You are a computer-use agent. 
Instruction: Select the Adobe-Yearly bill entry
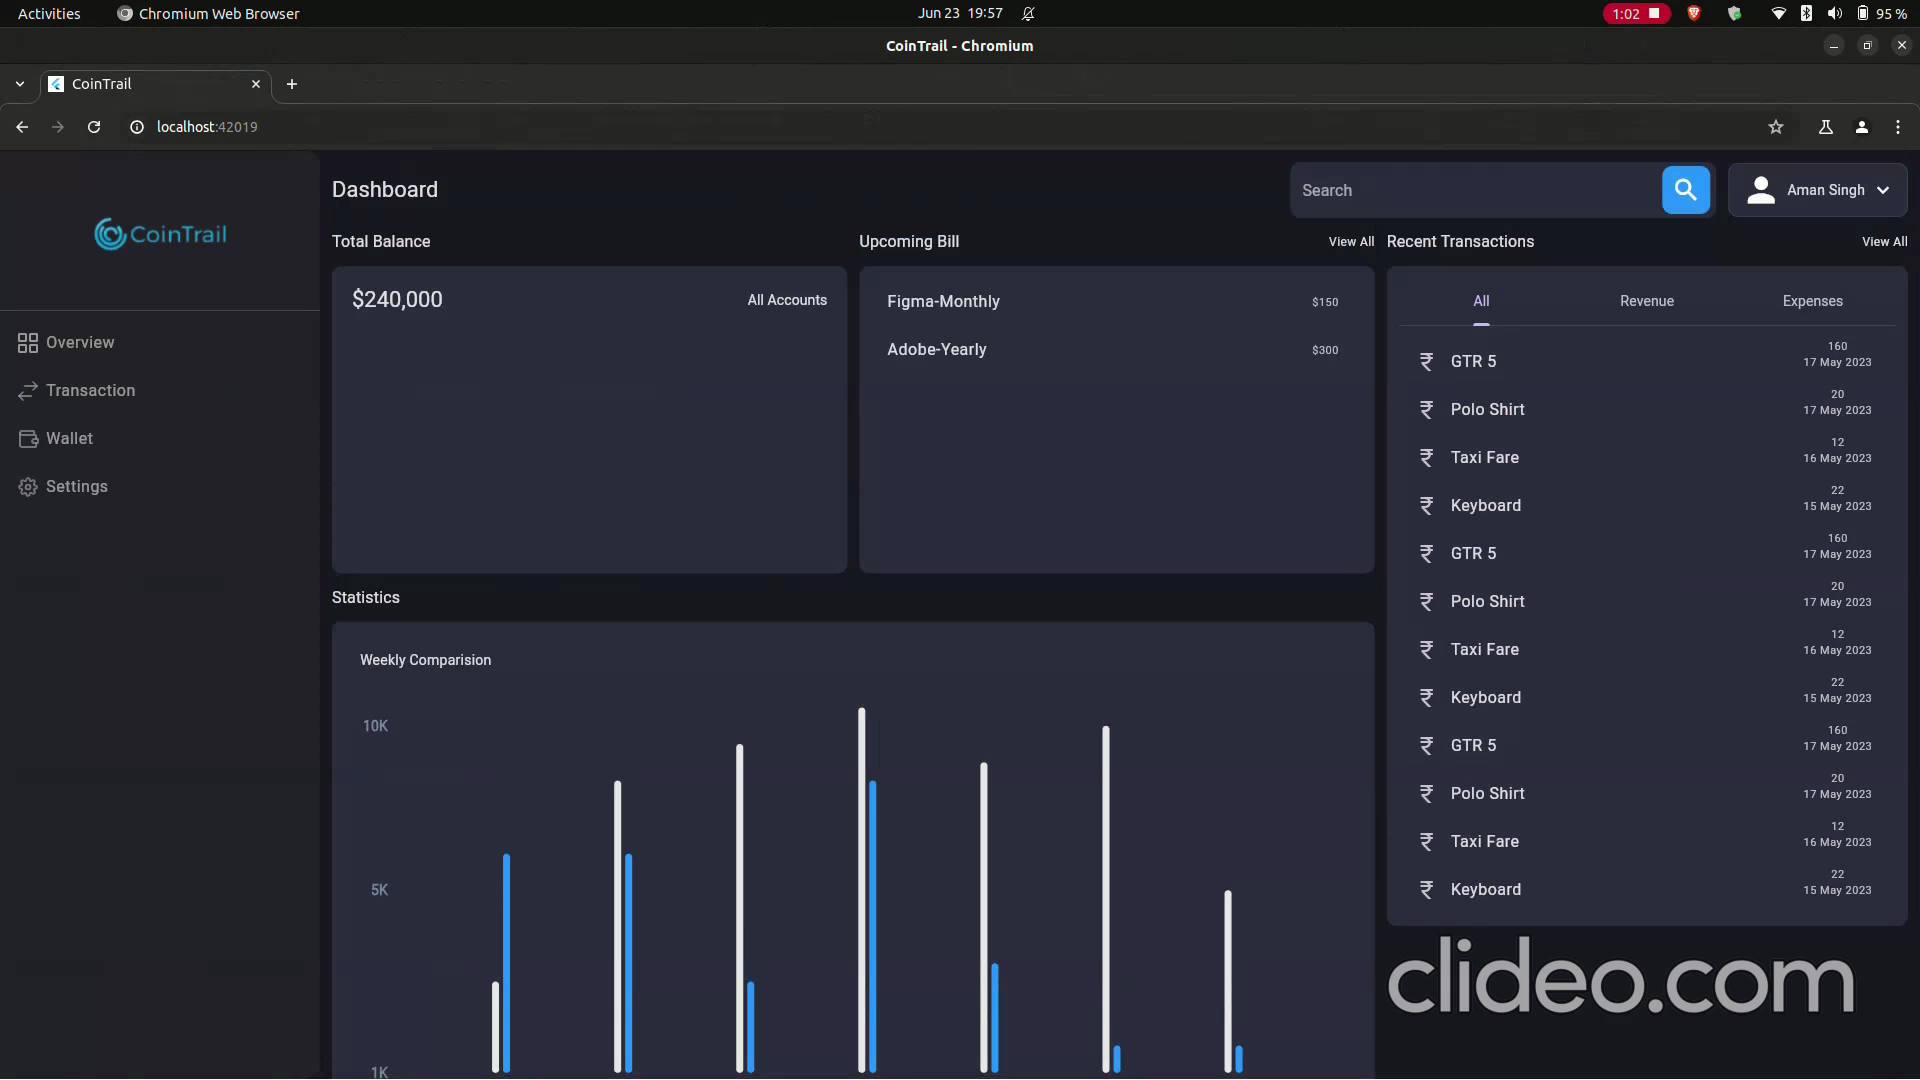1116,349
